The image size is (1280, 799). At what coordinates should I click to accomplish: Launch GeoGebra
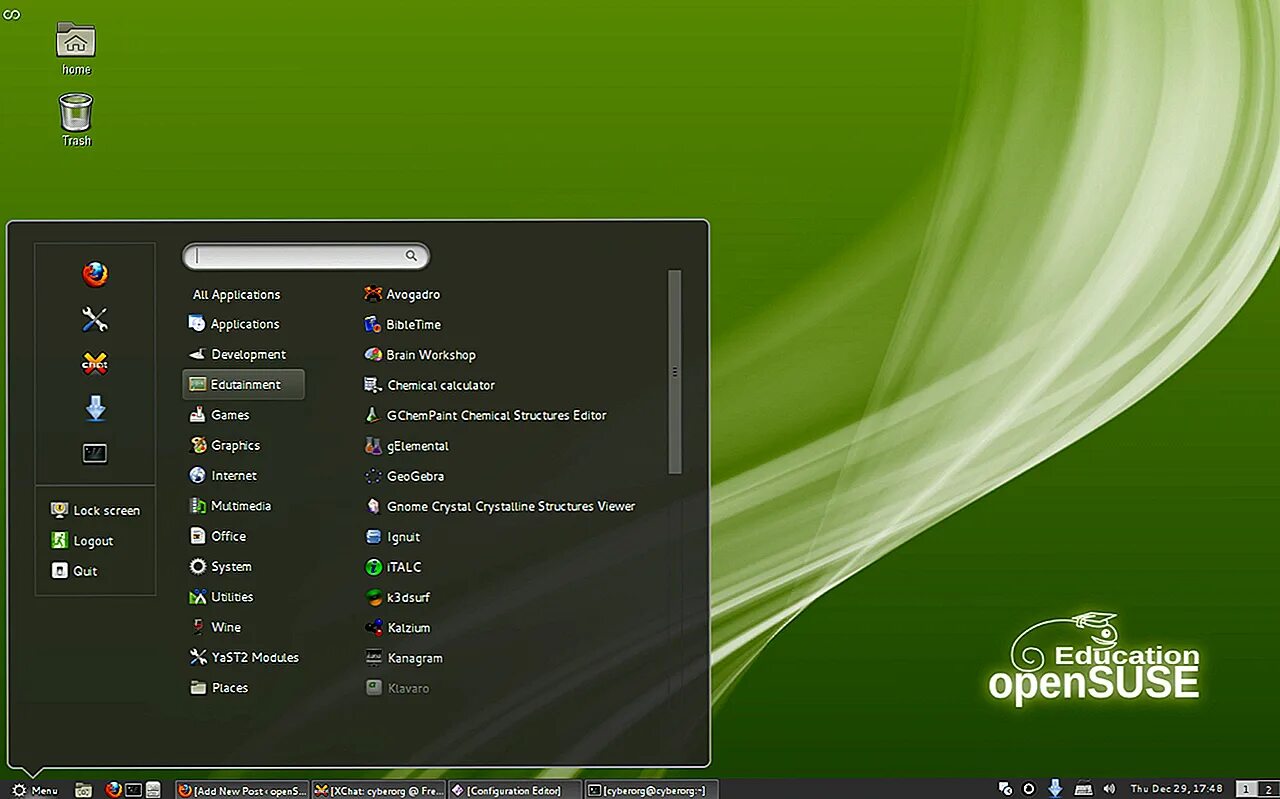[x=403, y=476]
